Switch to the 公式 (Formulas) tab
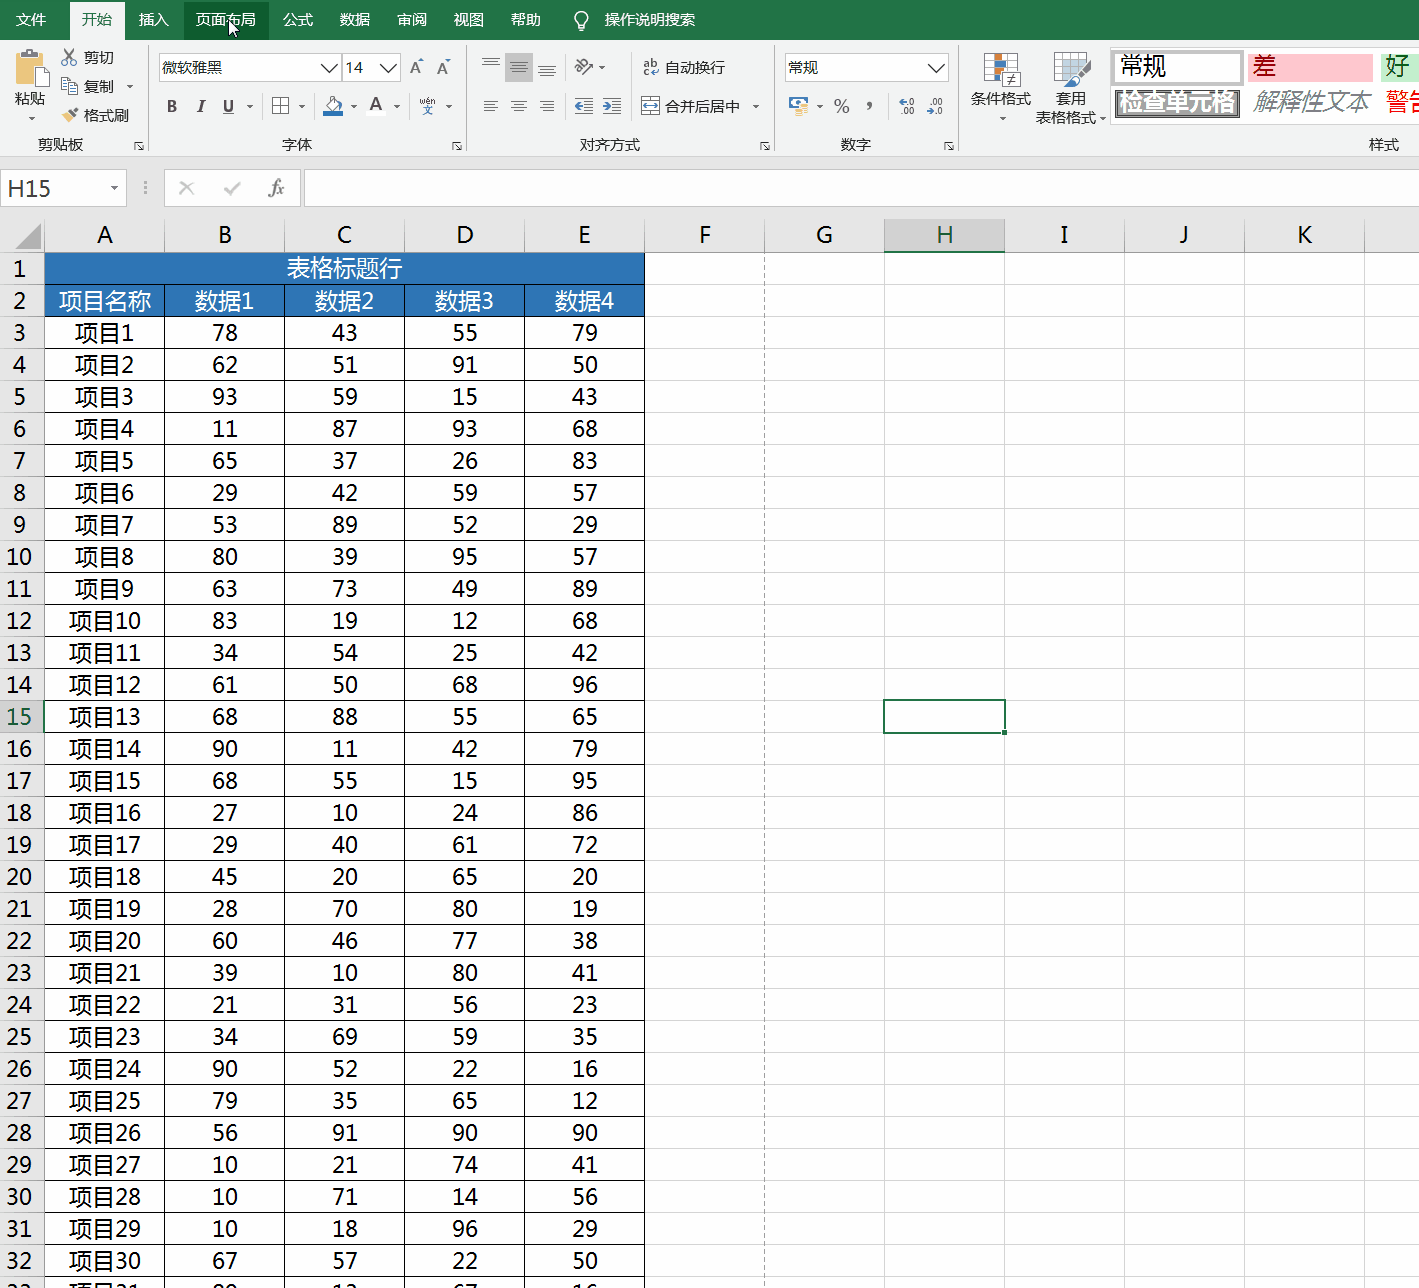The height and width of the screenshot is (1288, 1419). [297, 19]
